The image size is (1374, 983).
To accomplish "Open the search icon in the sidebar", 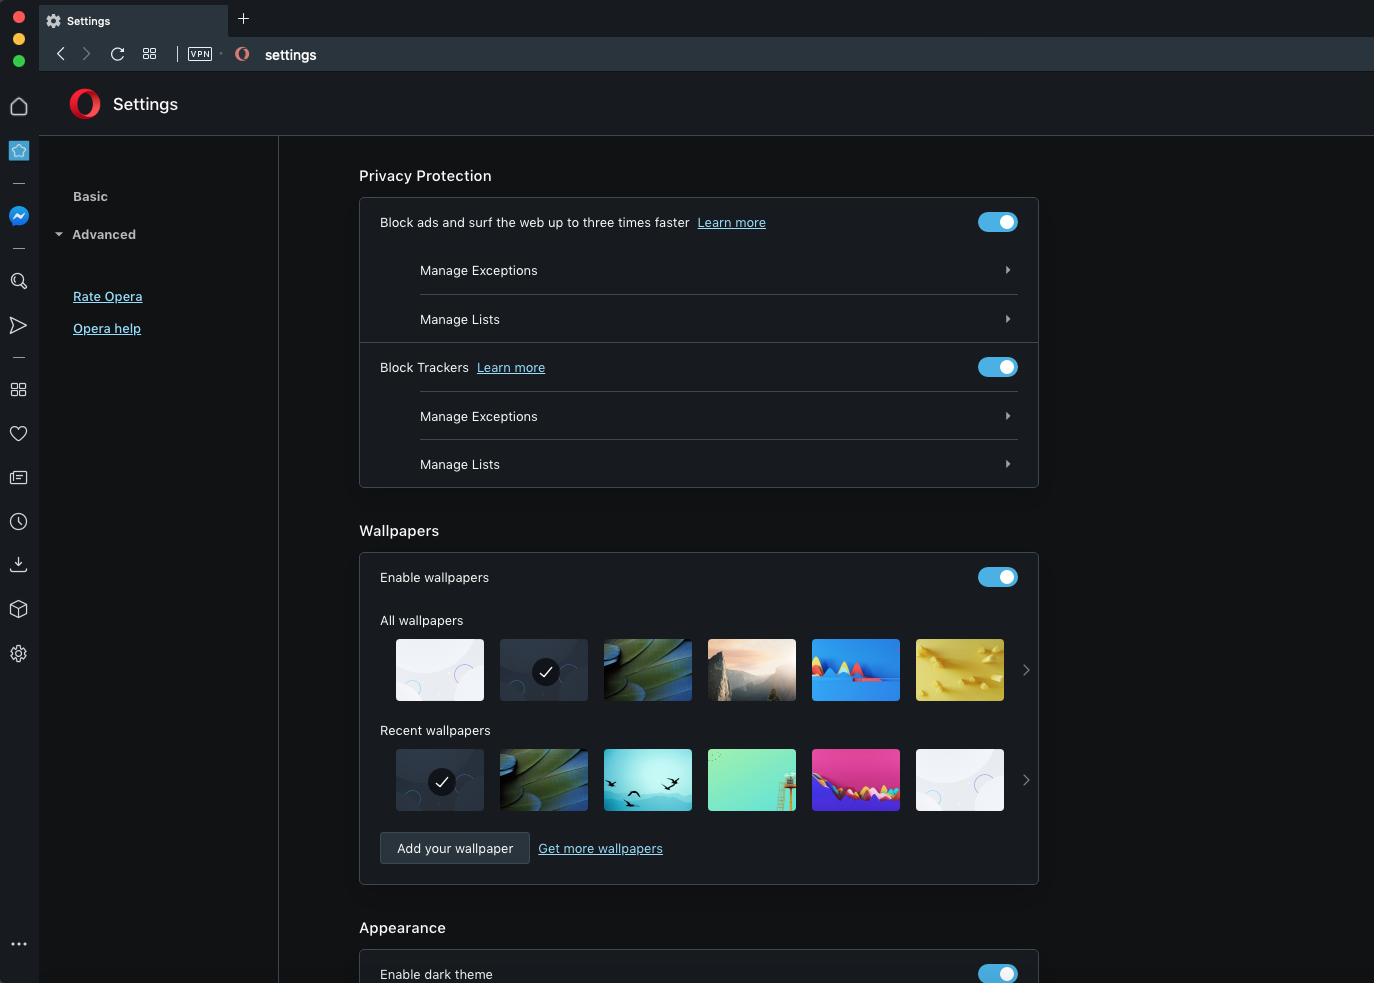I will [x=19, y=281].
